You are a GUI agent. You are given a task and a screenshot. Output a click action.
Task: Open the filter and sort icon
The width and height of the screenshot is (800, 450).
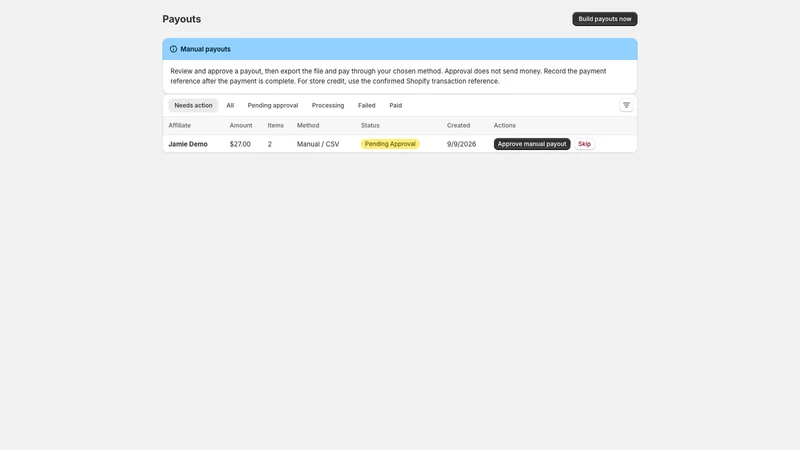pyautogui.click(x=626, y=105)
